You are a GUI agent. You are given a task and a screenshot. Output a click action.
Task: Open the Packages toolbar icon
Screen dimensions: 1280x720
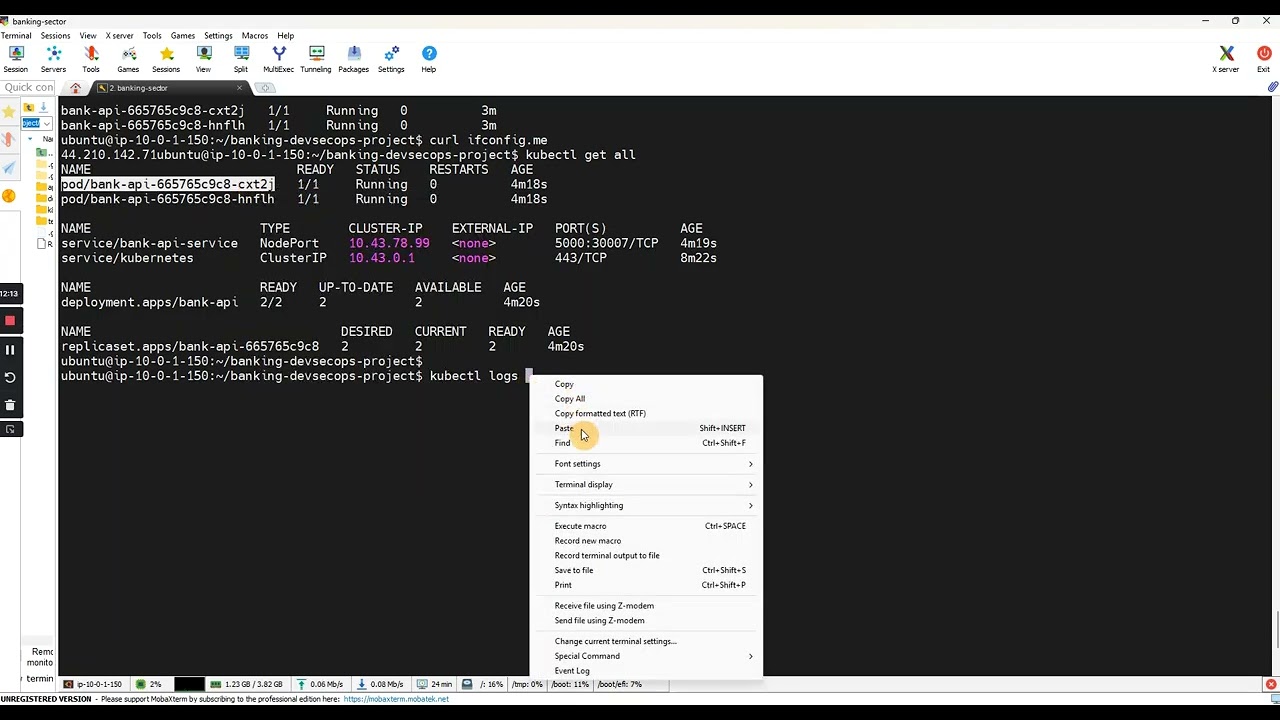tap(354, 59)
